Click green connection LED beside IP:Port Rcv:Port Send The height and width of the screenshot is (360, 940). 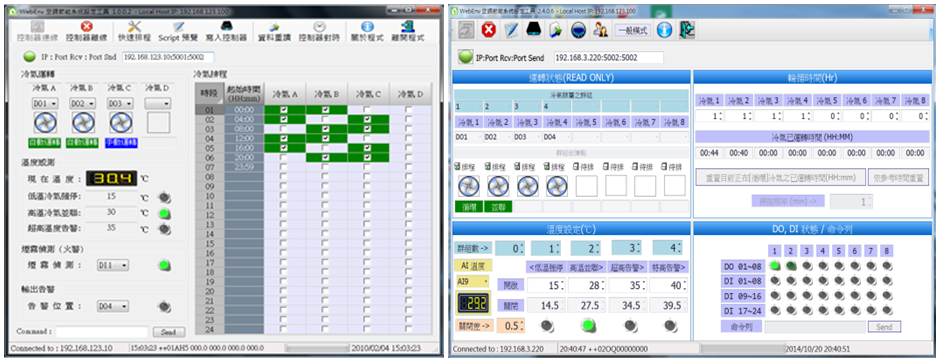(466, 58)
